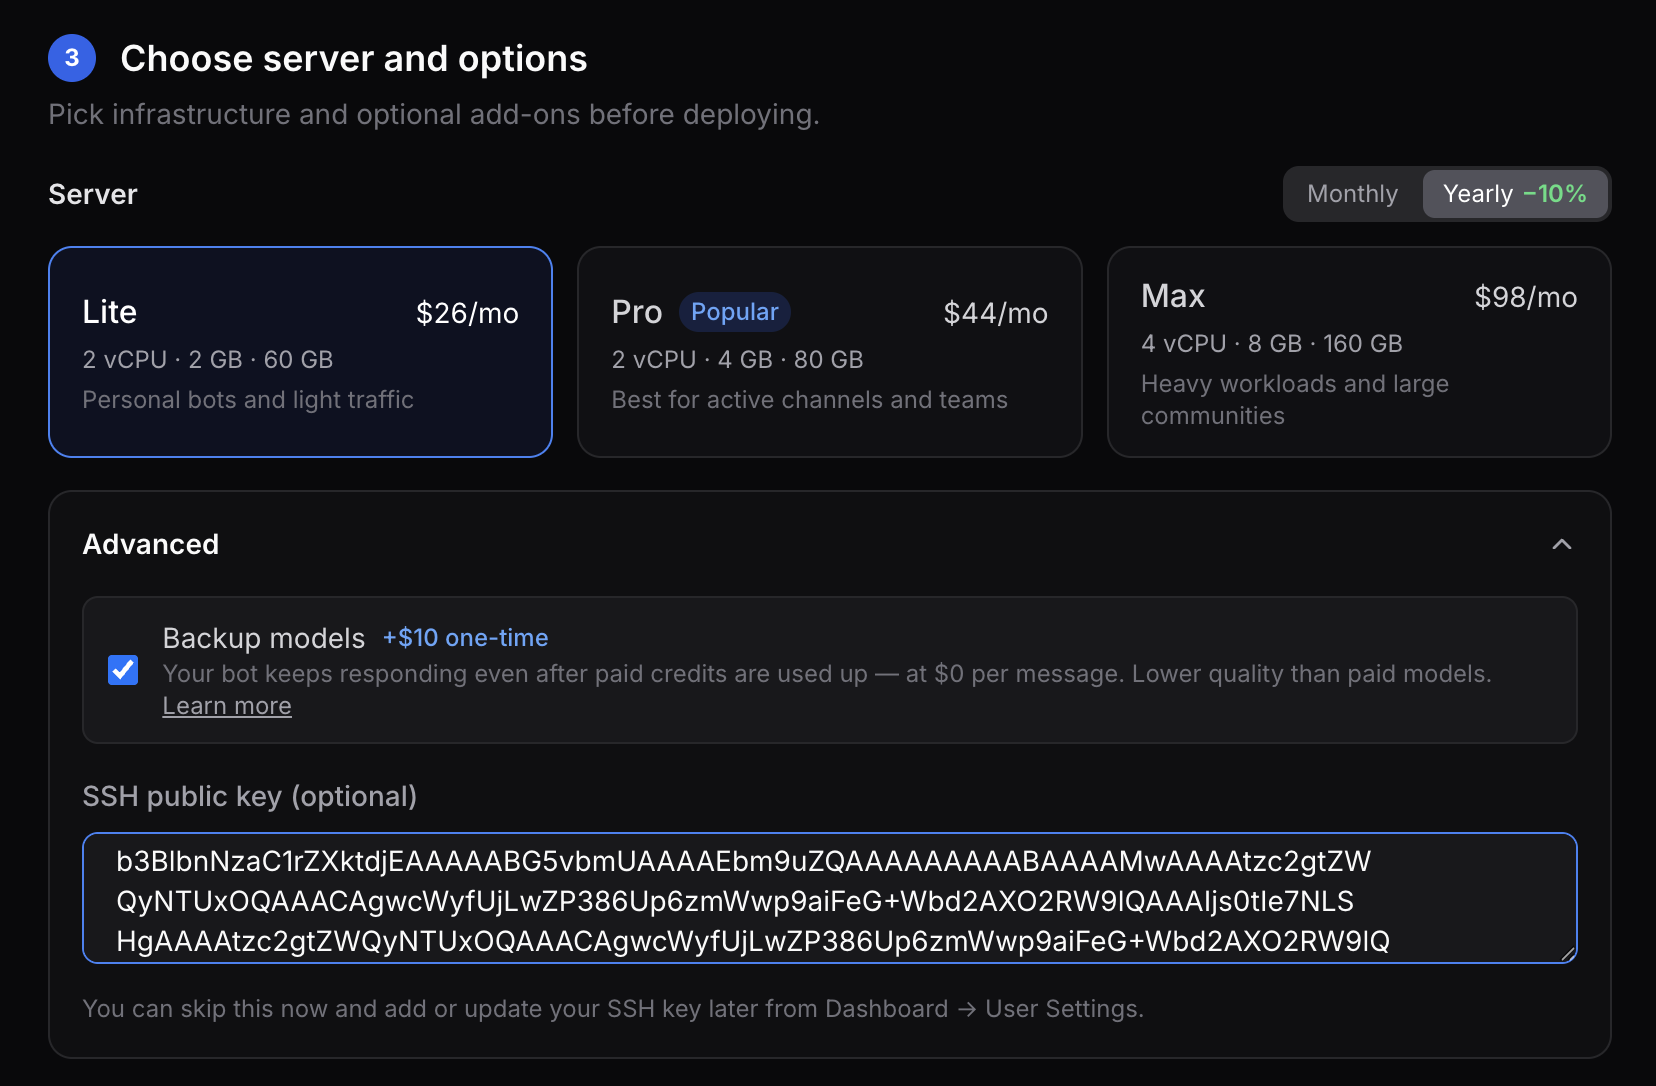The image size is (1656, 1086).
Task: Click the step 3 number badge
Action: pos(71,58)
